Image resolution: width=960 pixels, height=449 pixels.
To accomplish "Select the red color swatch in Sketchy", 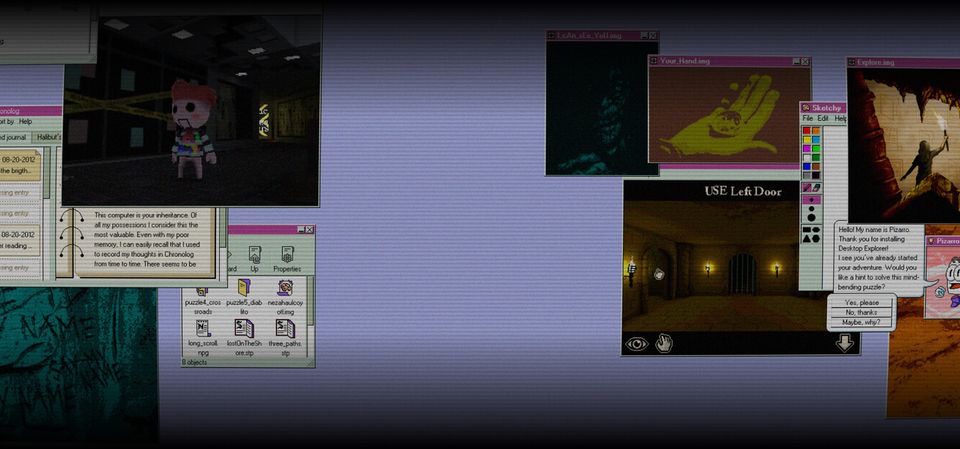I will tap(807, 130).
